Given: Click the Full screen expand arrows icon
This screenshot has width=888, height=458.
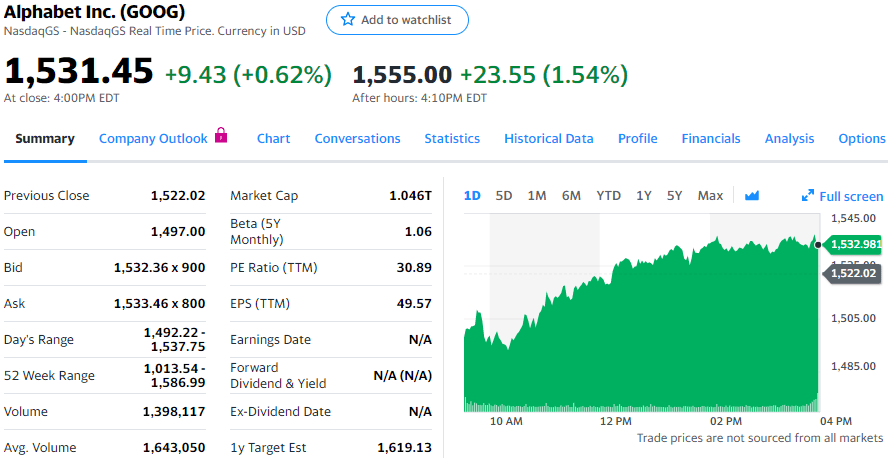Looking at the screenshot, I should click(808, 197).
